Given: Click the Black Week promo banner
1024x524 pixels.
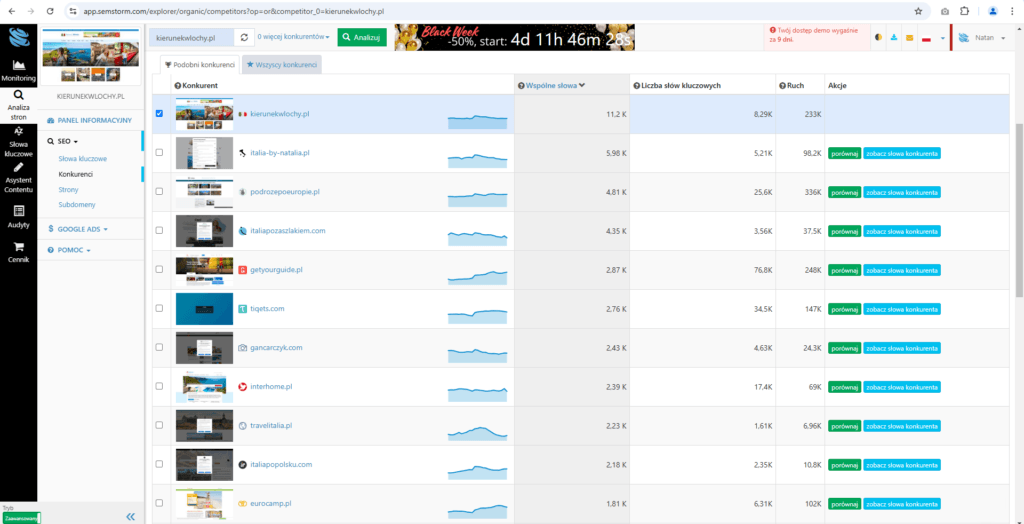Looking at the screenshot, I should [x=514, y=38].
